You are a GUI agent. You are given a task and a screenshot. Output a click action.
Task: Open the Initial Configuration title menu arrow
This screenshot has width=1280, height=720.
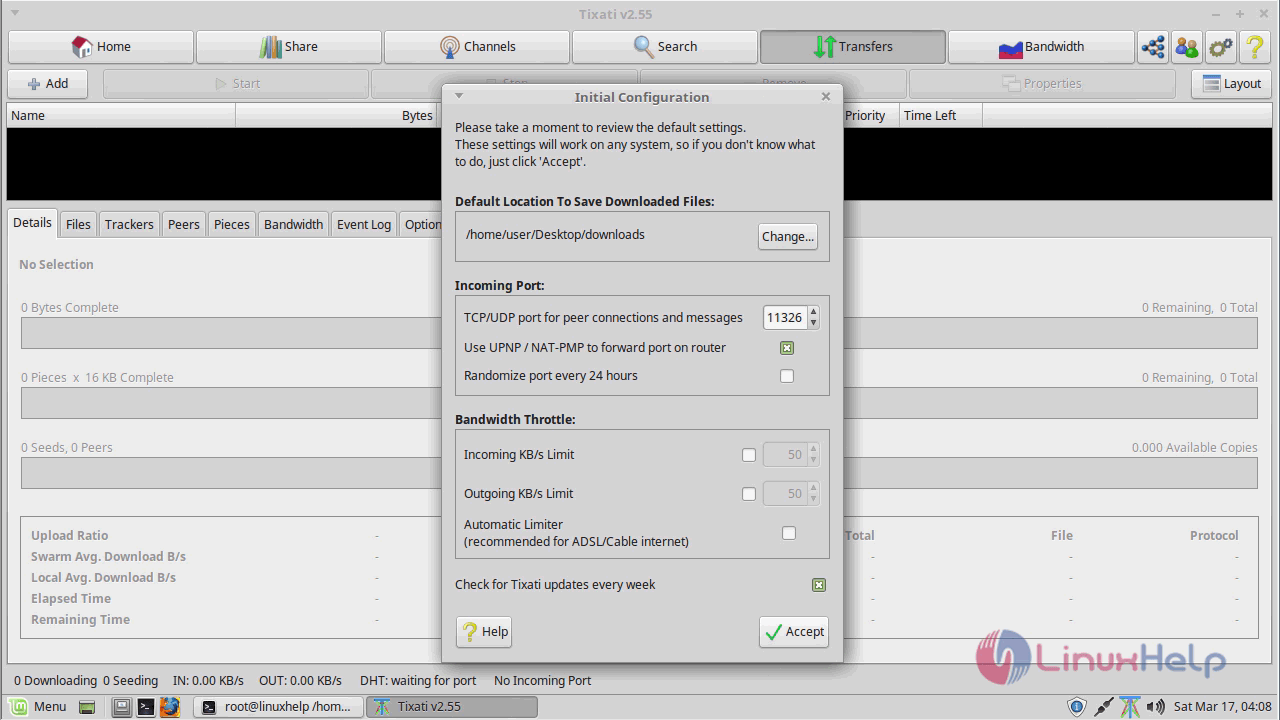click(459, 96)
